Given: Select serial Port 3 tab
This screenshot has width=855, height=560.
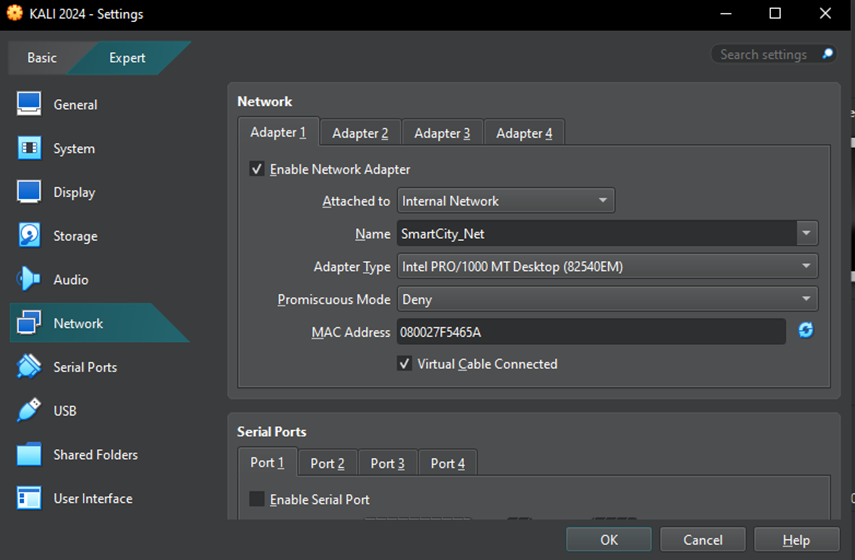Looking at the screenshot, I should click(387, 463).
